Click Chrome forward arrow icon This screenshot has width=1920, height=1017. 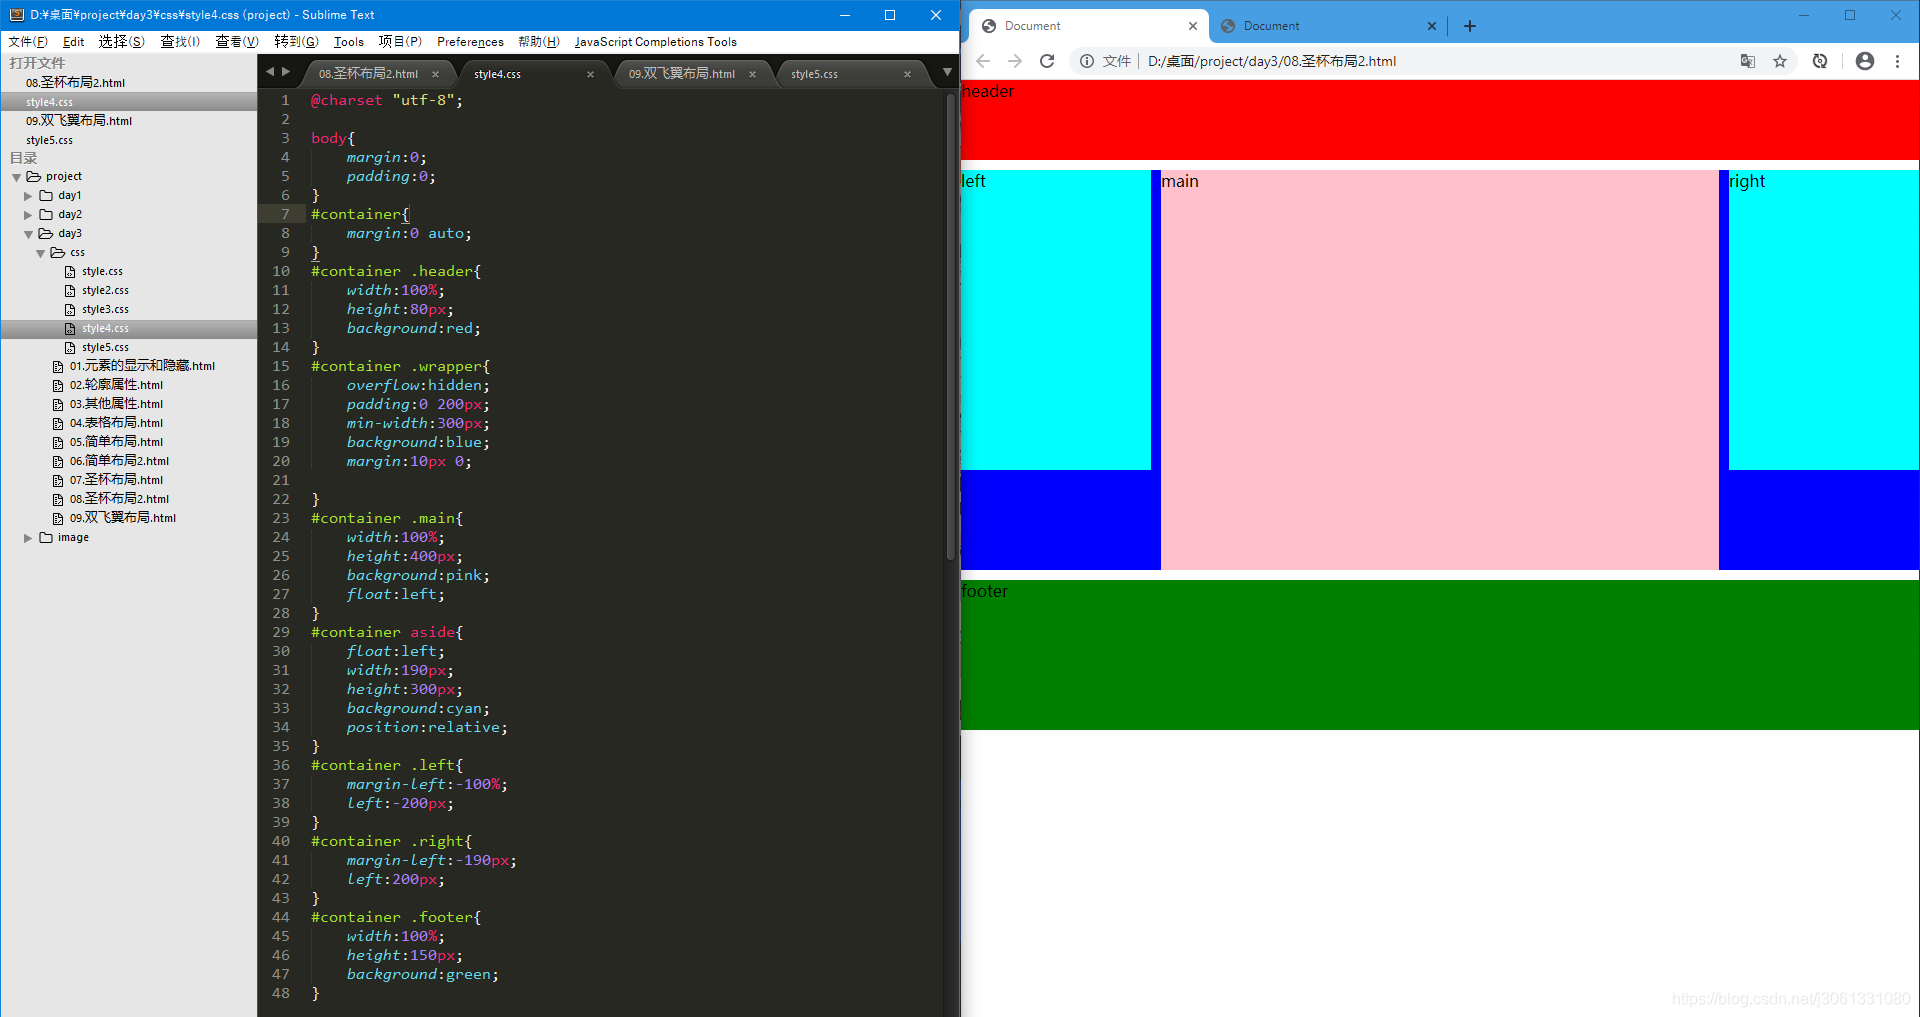click(1015, 61)
